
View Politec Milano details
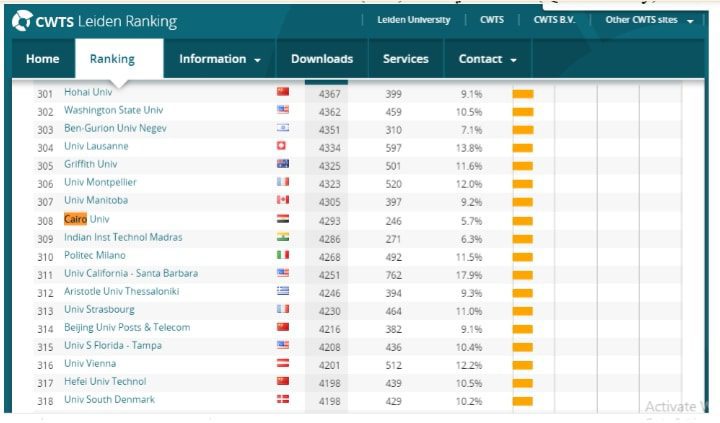95,255
